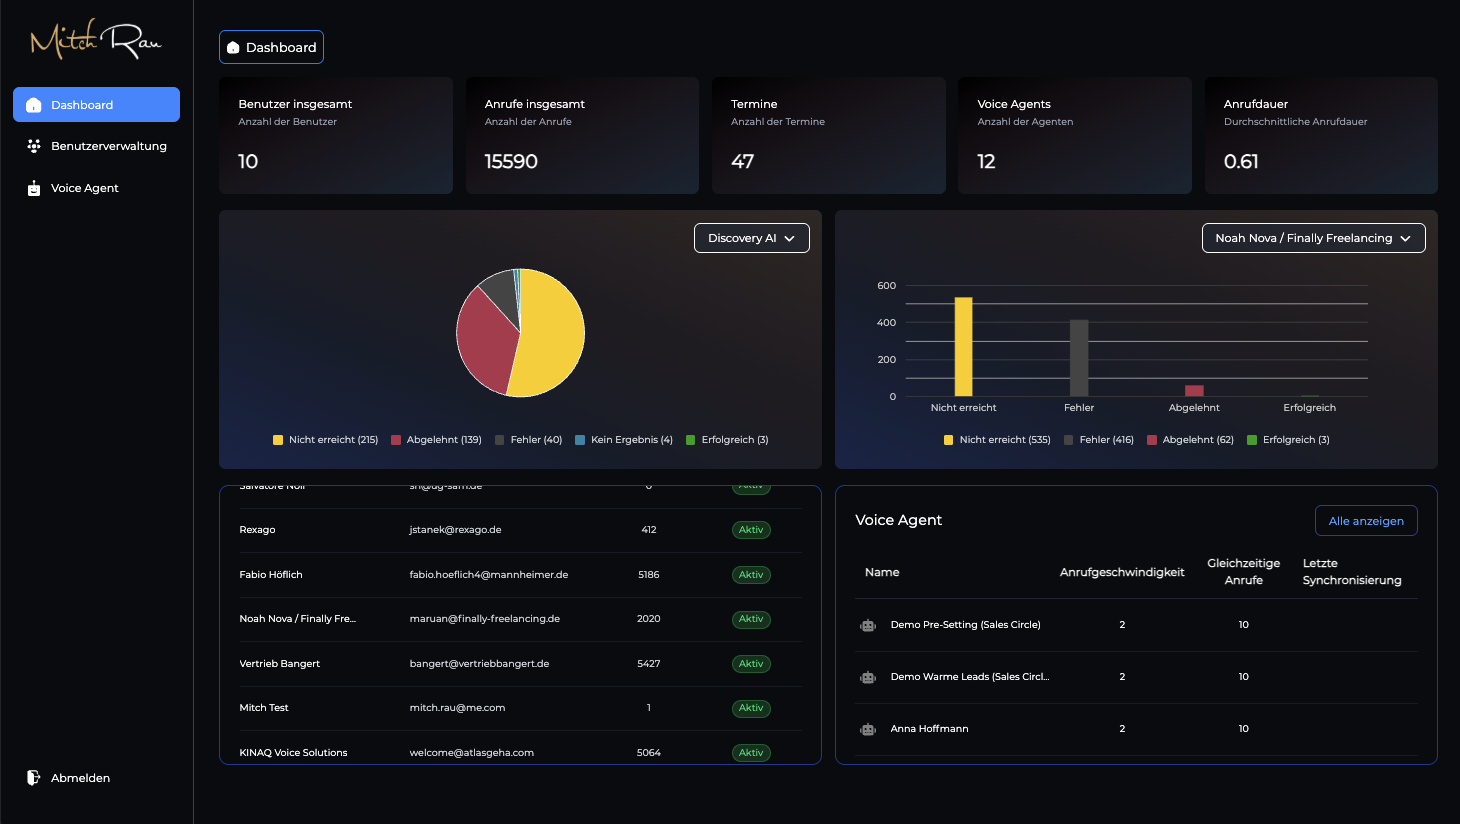Toggle the Aktiv status badge for Mitch Test
Viewport: 1460px width, 824px height.
[x=751, y=707]
